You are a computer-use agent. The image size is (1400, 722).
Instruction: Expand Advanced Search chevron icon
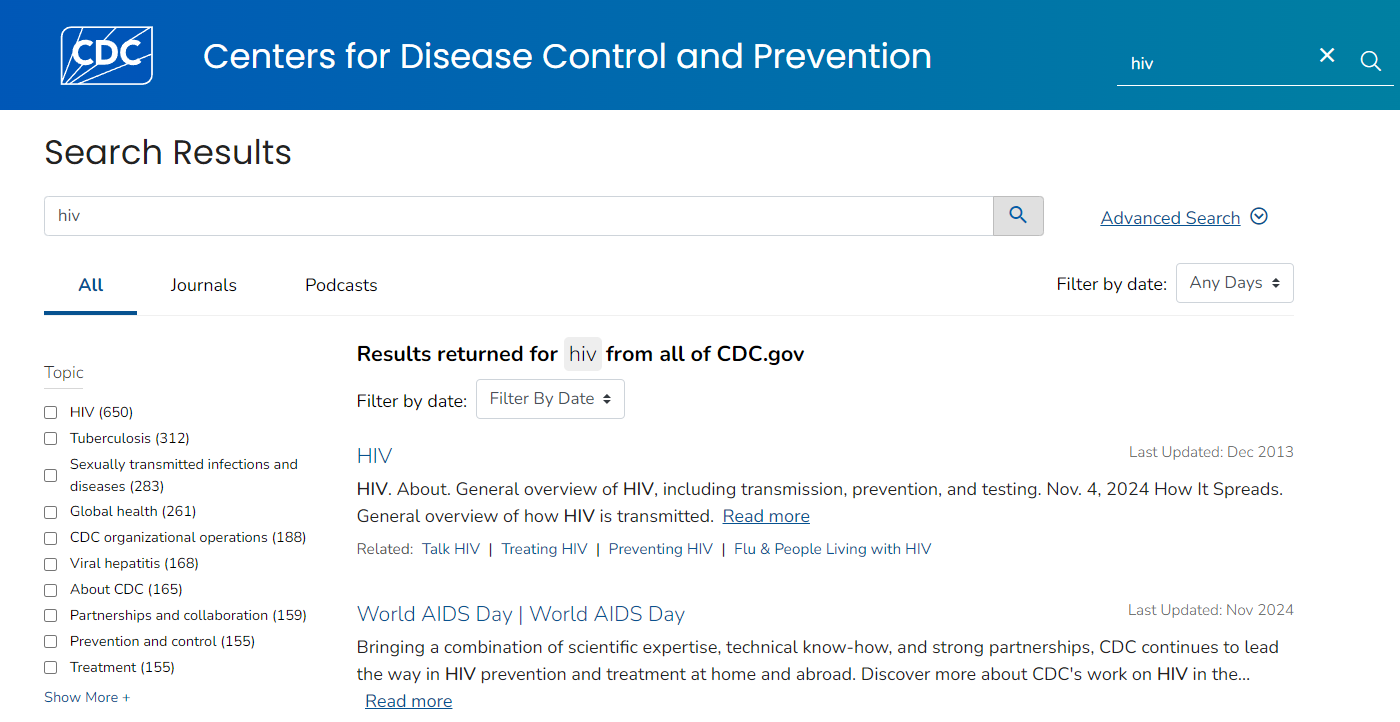click(1259, 216)
